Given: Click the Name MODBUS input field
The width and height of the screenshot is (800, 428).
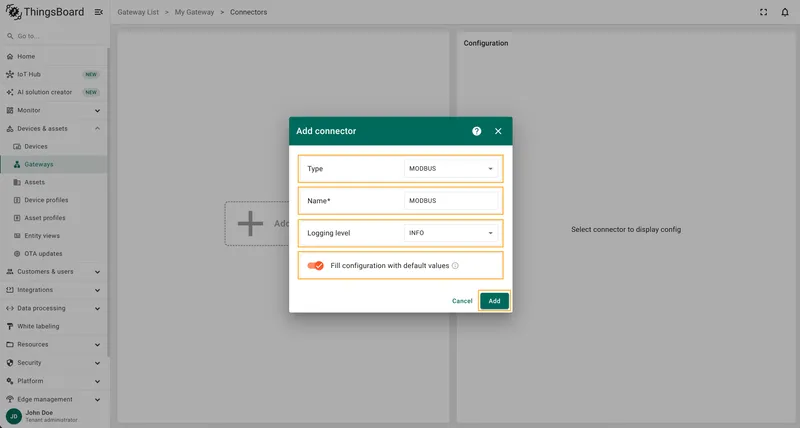Looking at the screenshot, I should pos(451,200).
